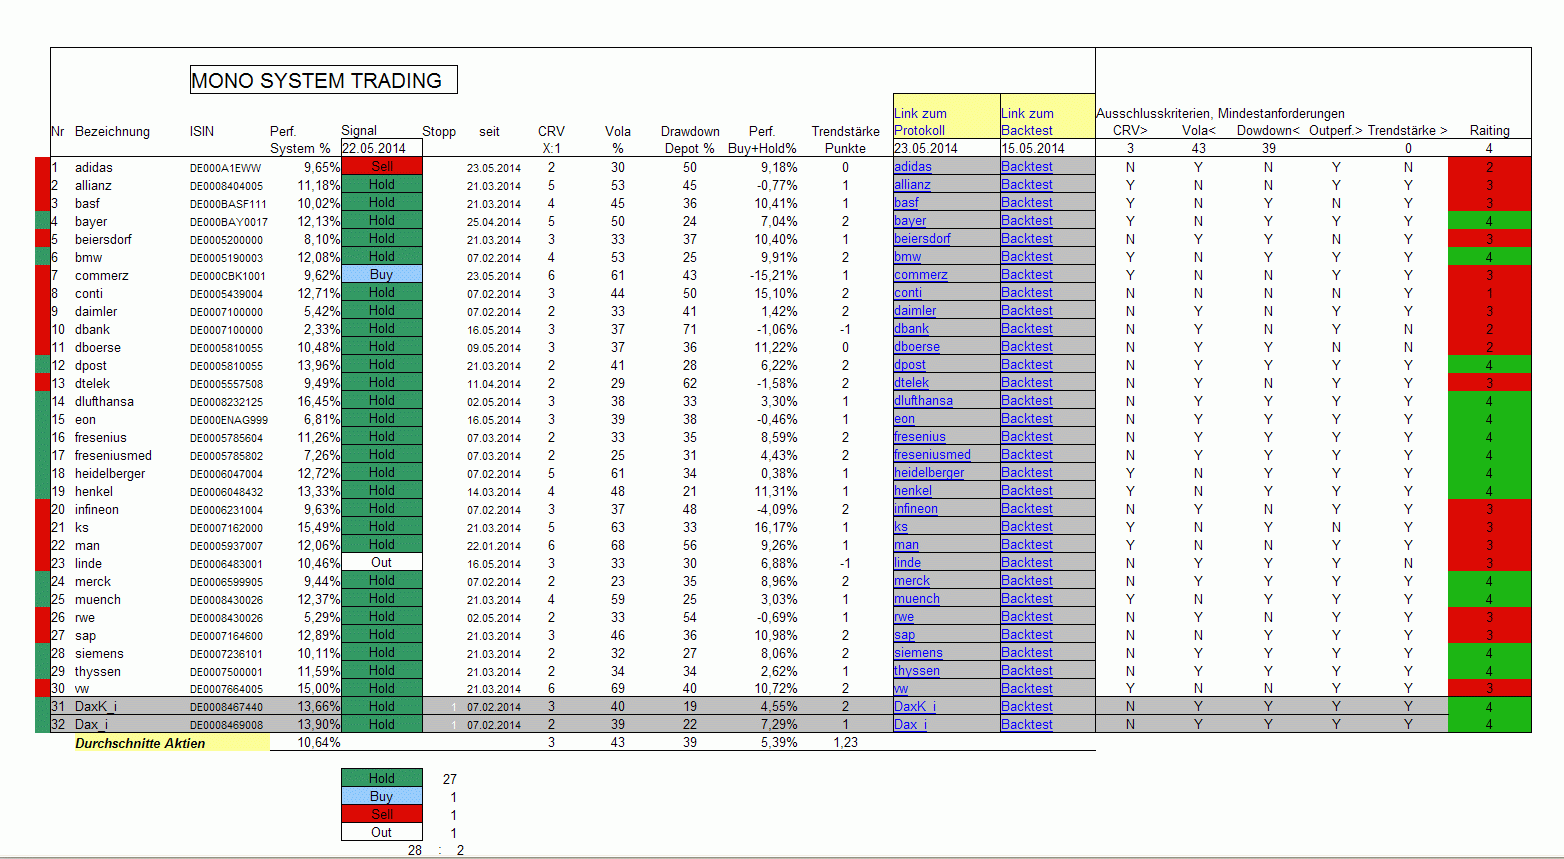The image size is (1564, 859).
Task: Select the ISIN column header
Action: 202,131
